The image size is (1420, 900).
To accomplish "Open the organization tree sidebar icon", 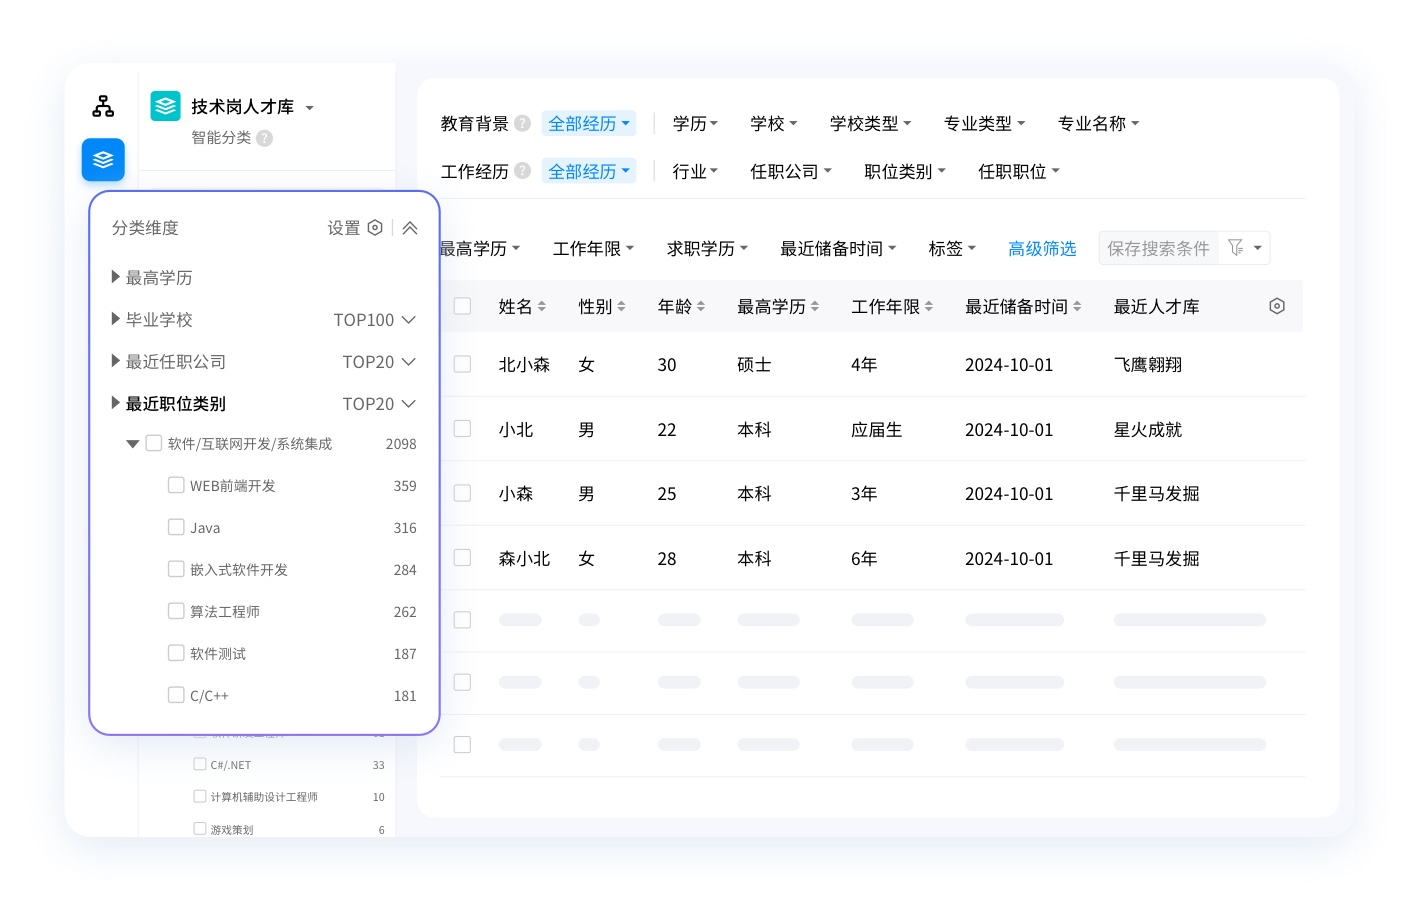I will tap(103, 106).
